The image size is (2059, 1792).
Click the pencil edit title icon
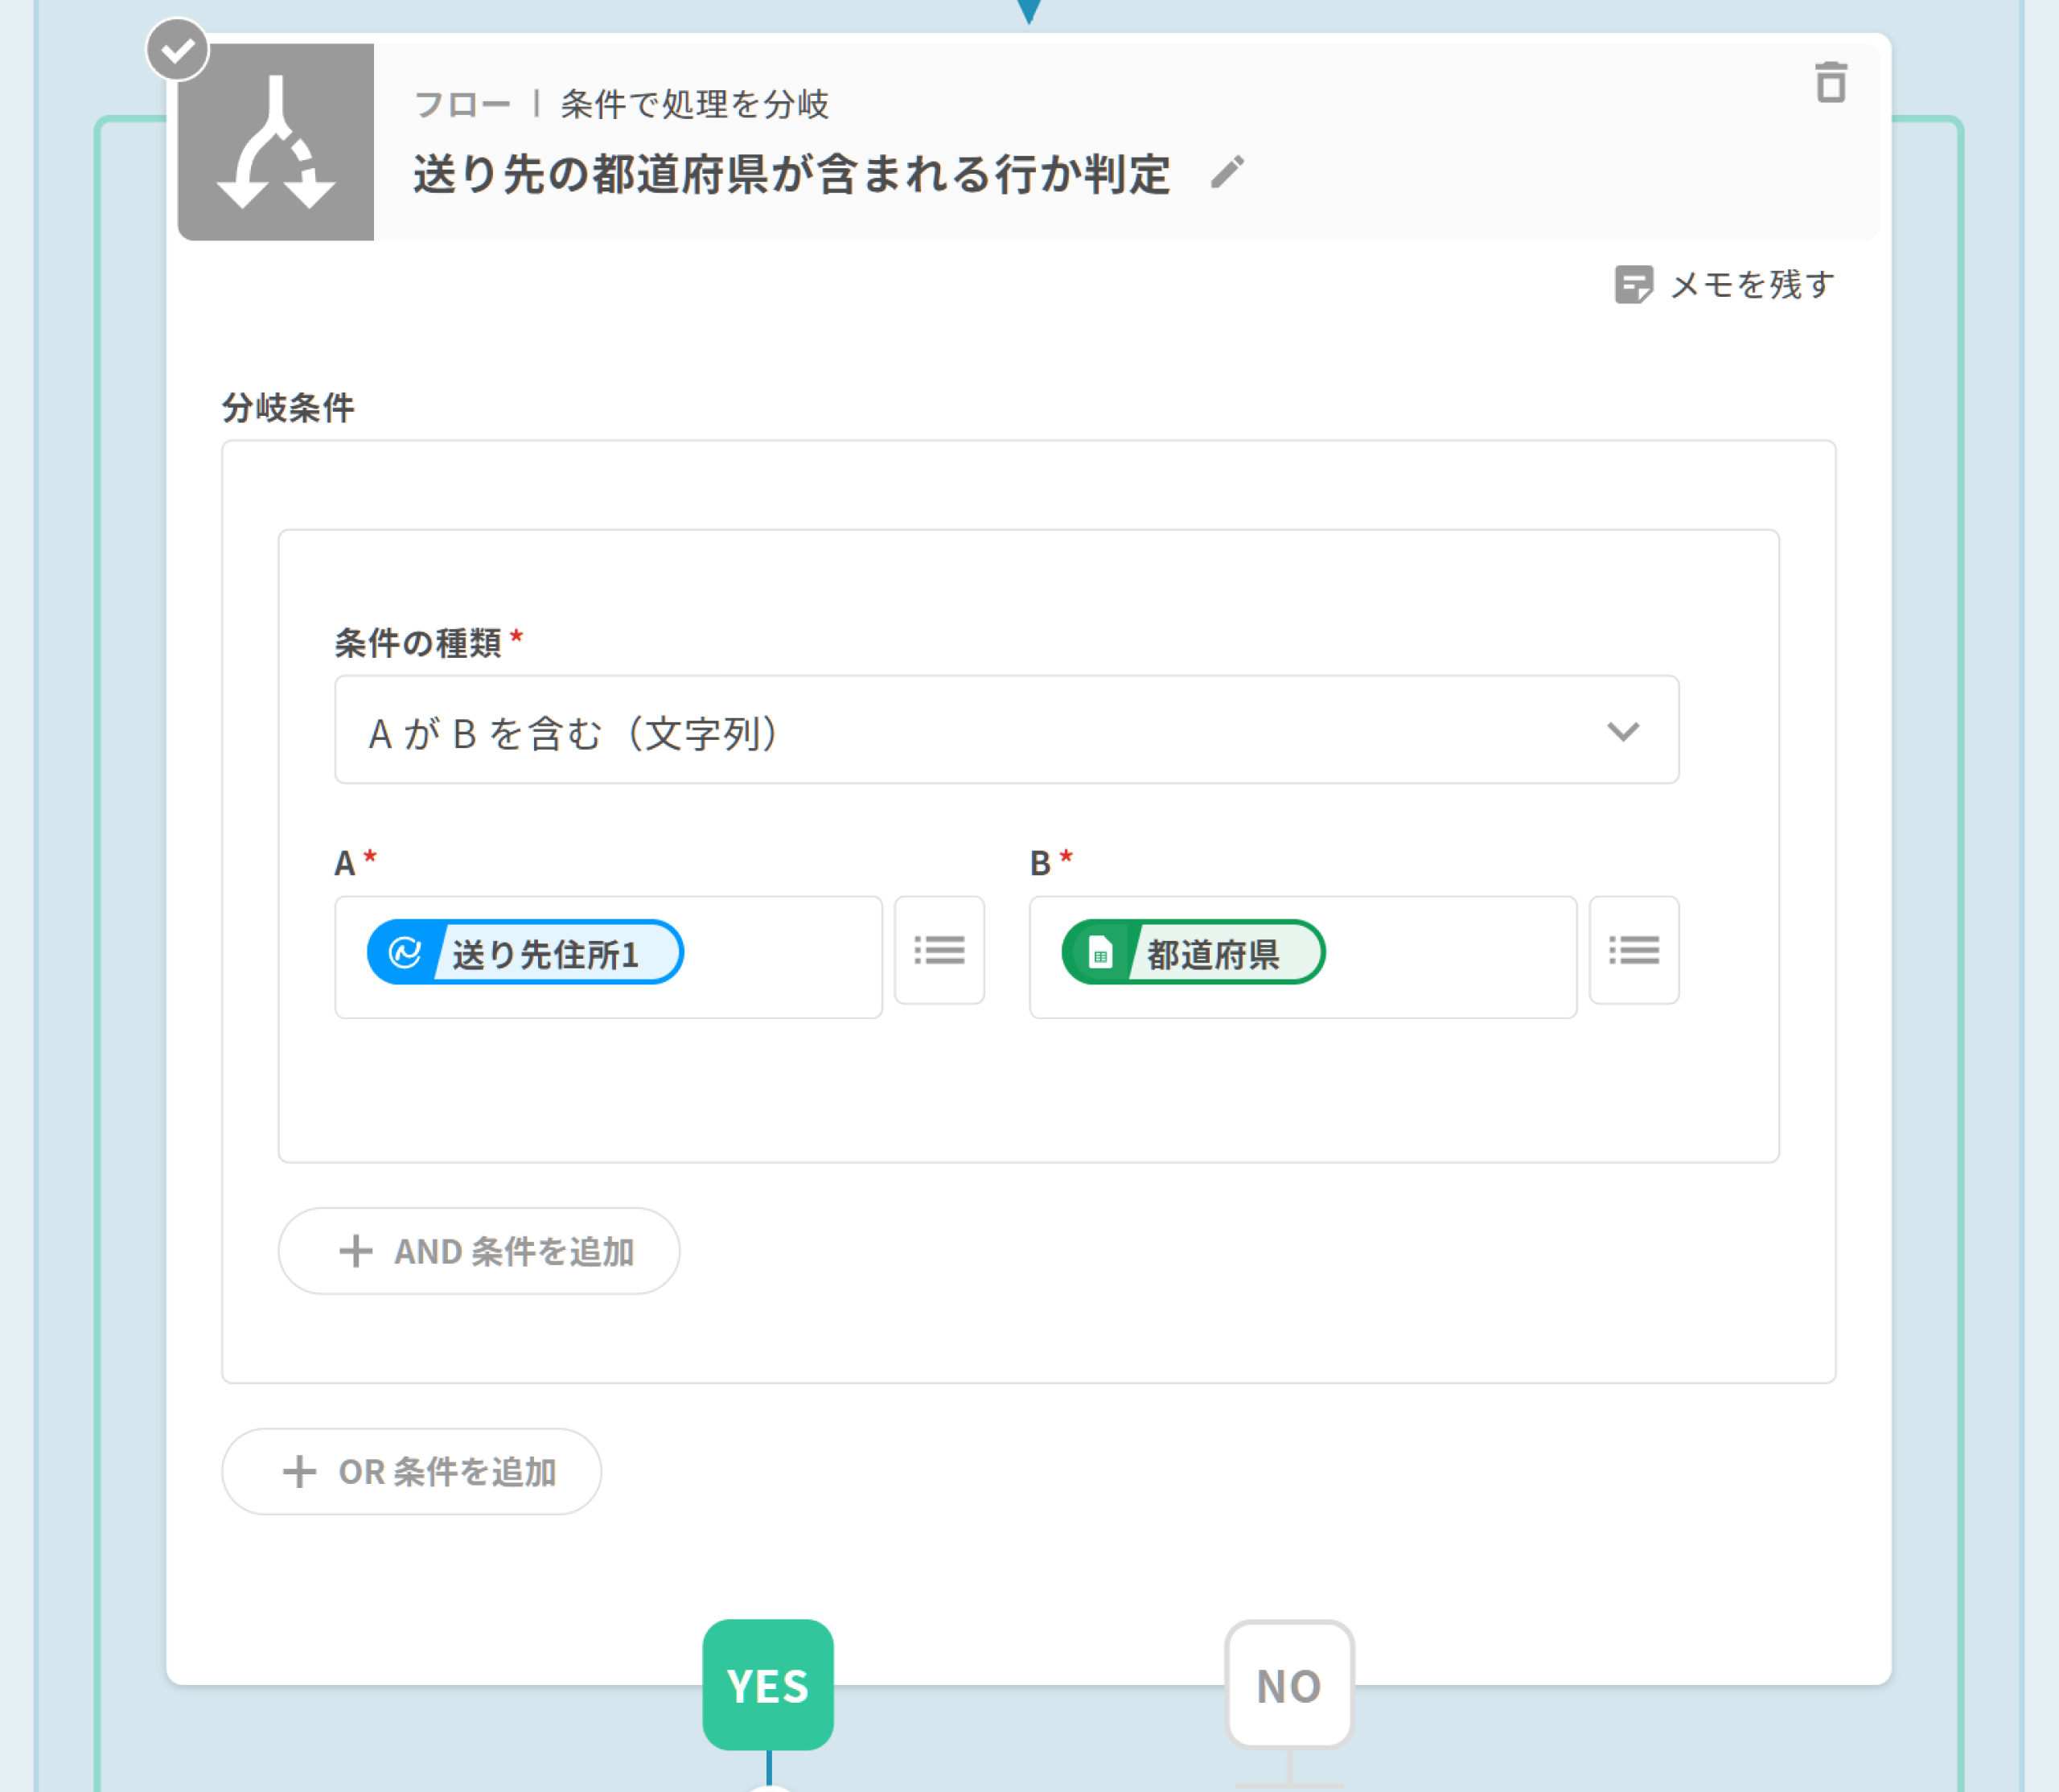[1227, 173]
